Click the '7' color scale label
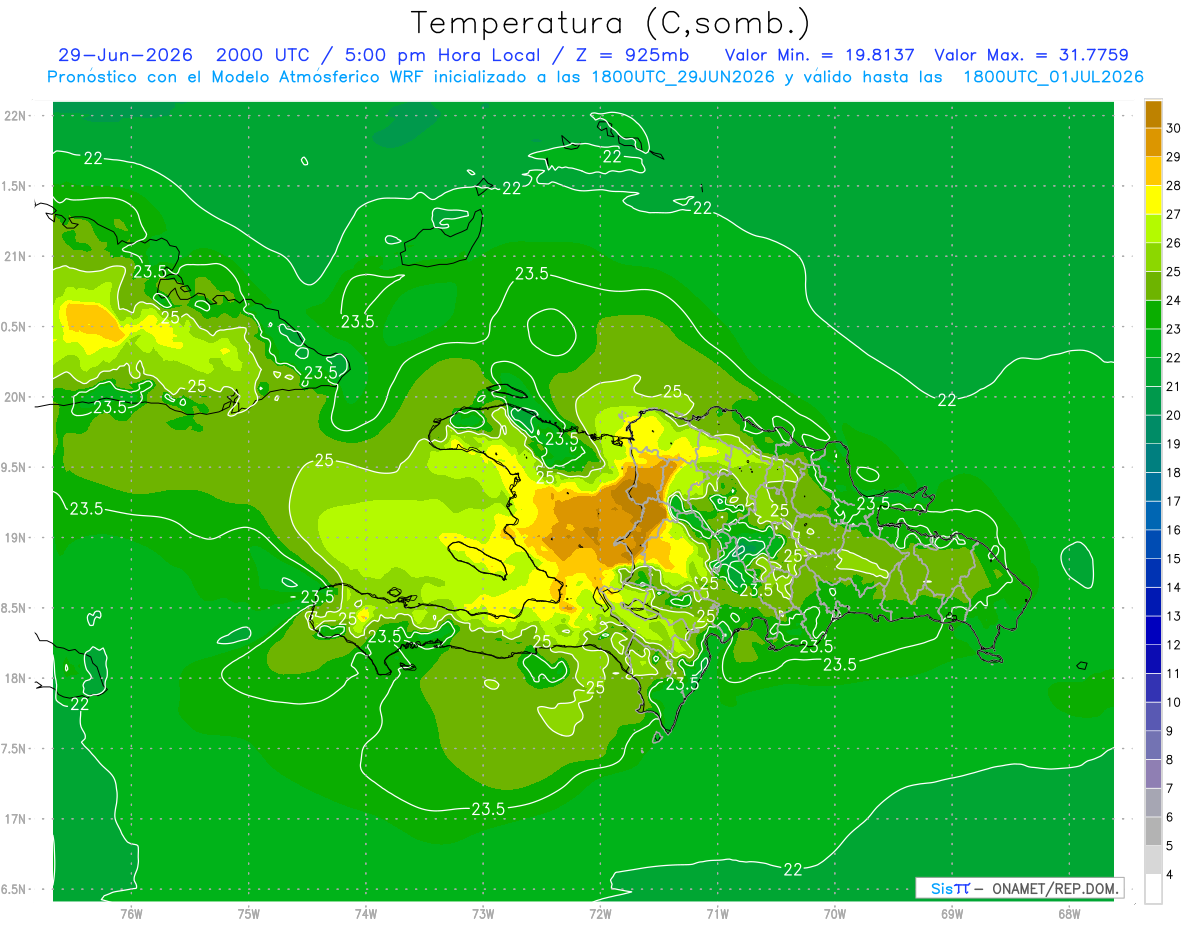The image size is (1200, 927). [x=1170, y=789]
